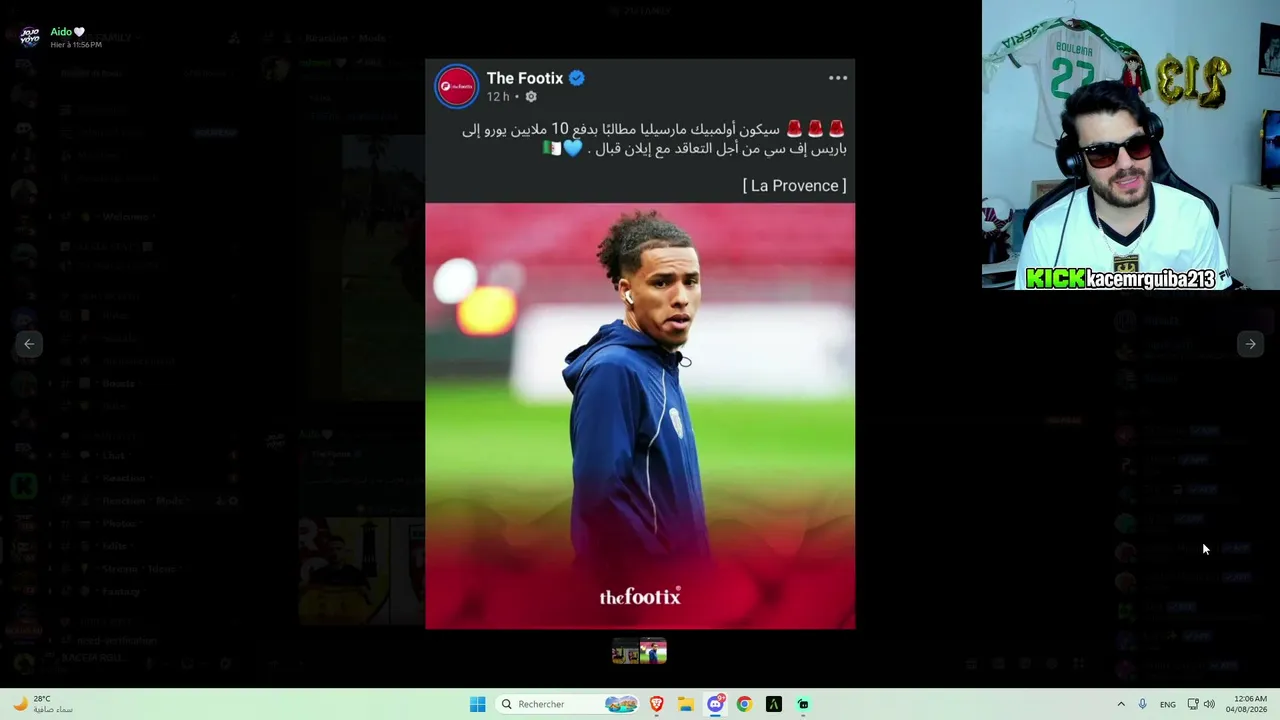Open Aido's avatar in the viewer header
The height and width of the screenshot is (720, 1280).
coord(30,38)
